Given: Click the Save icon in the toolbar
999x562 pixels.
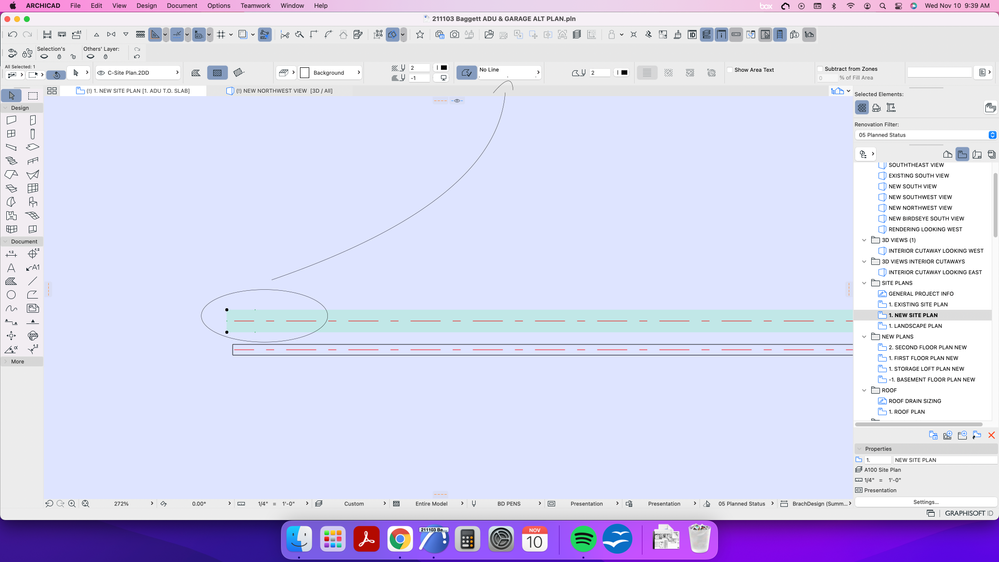Looking at the screenshot, I should click(x=47, y=35).
